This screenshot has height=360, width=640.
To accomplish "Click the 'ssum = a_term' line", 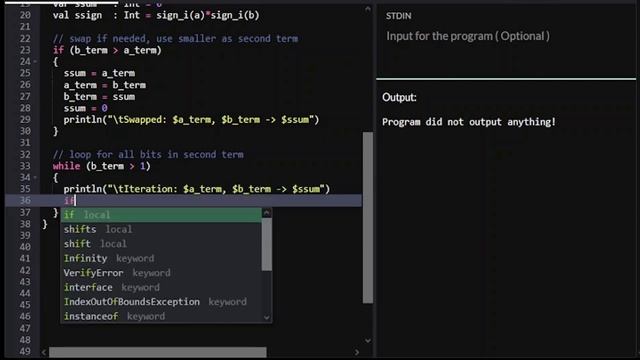I will (99, 73).
